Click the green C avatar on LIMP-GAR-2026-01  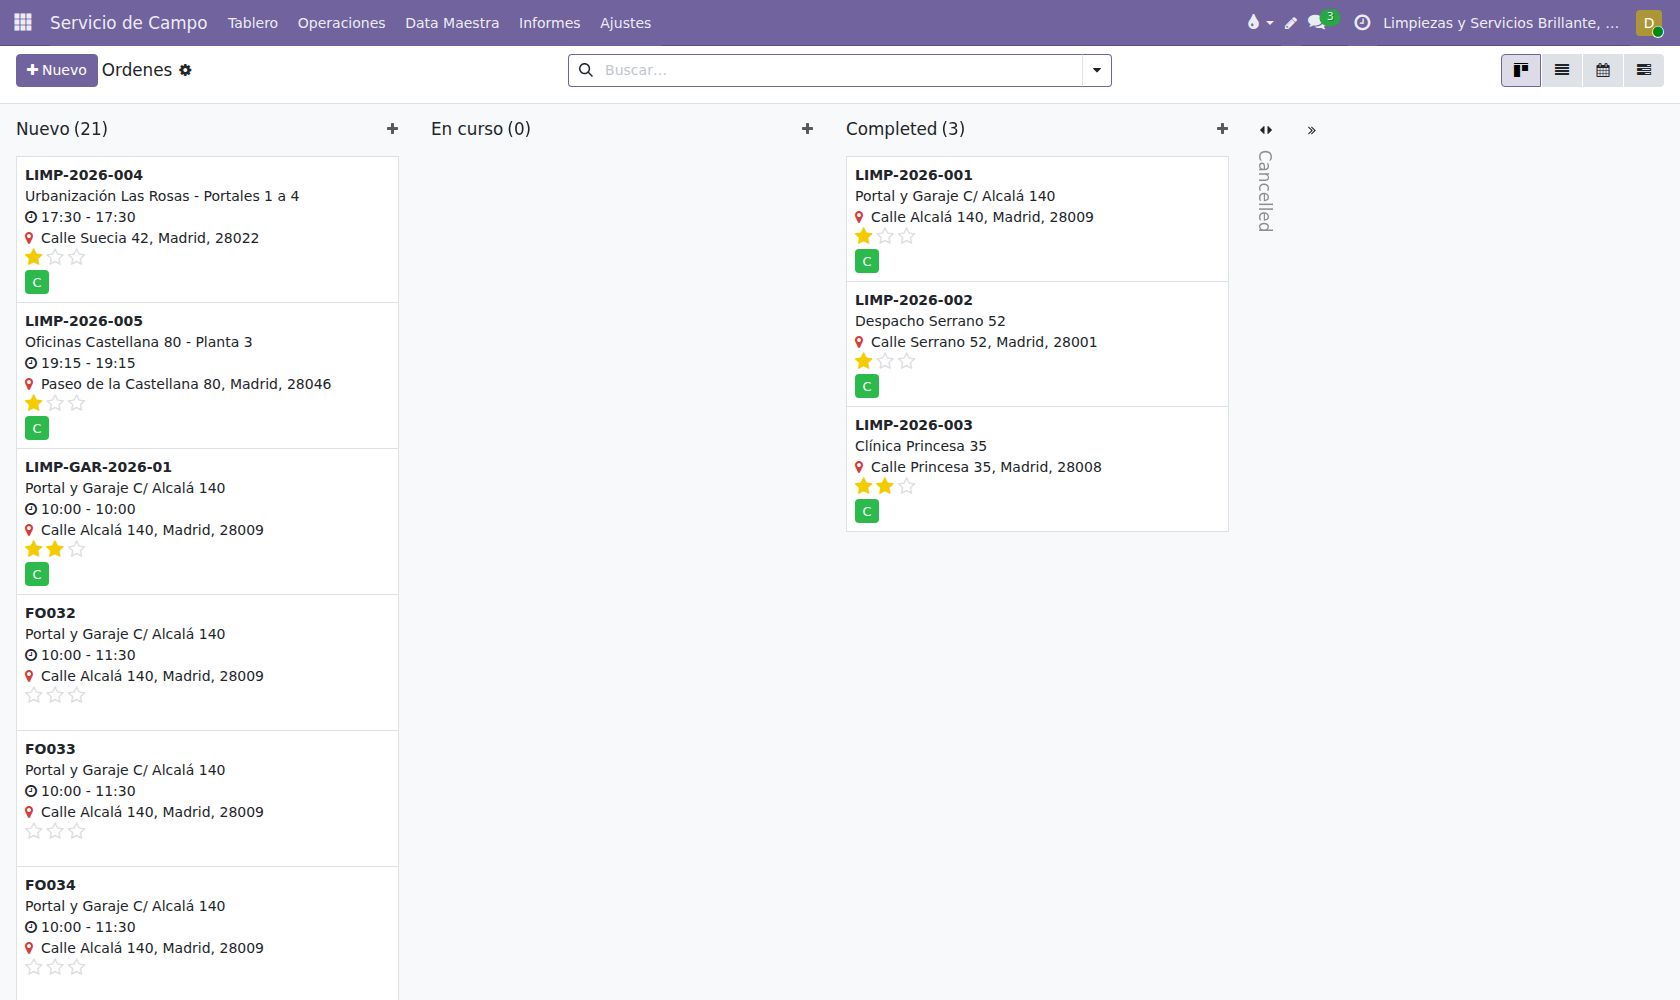[37, 574]
